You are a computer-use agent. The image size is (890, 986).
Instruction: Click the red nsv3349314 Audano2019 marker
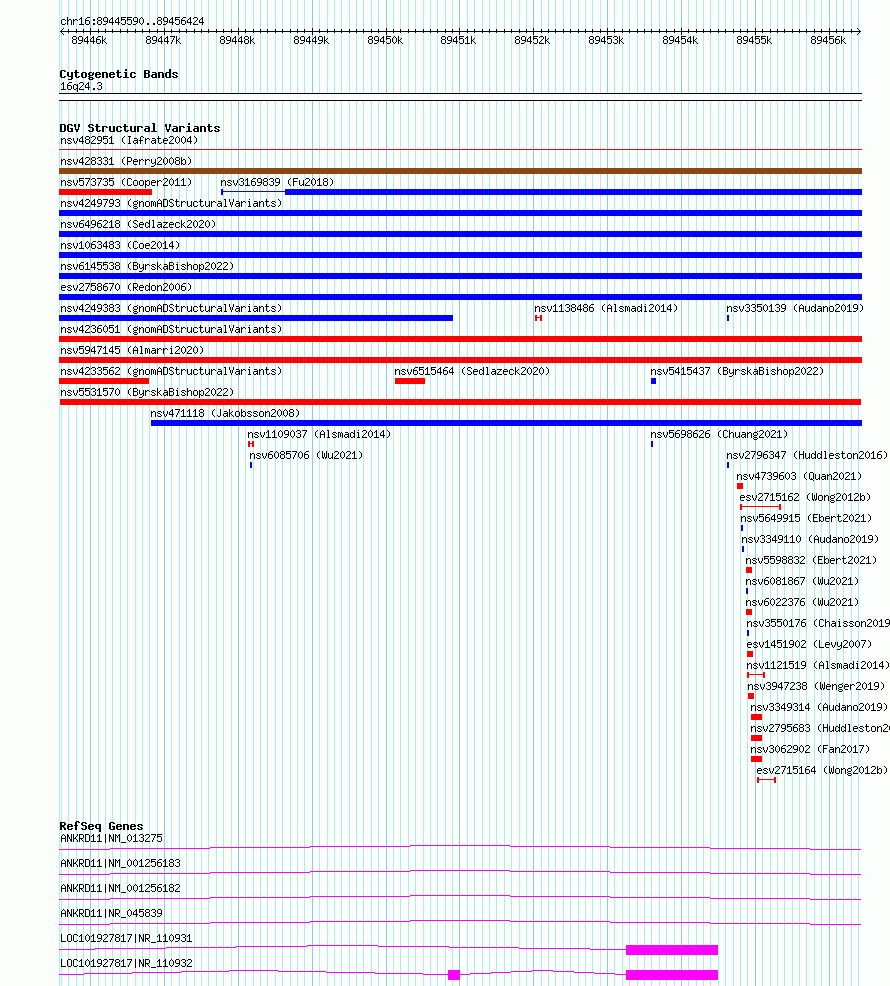click(x=757, y=717)
